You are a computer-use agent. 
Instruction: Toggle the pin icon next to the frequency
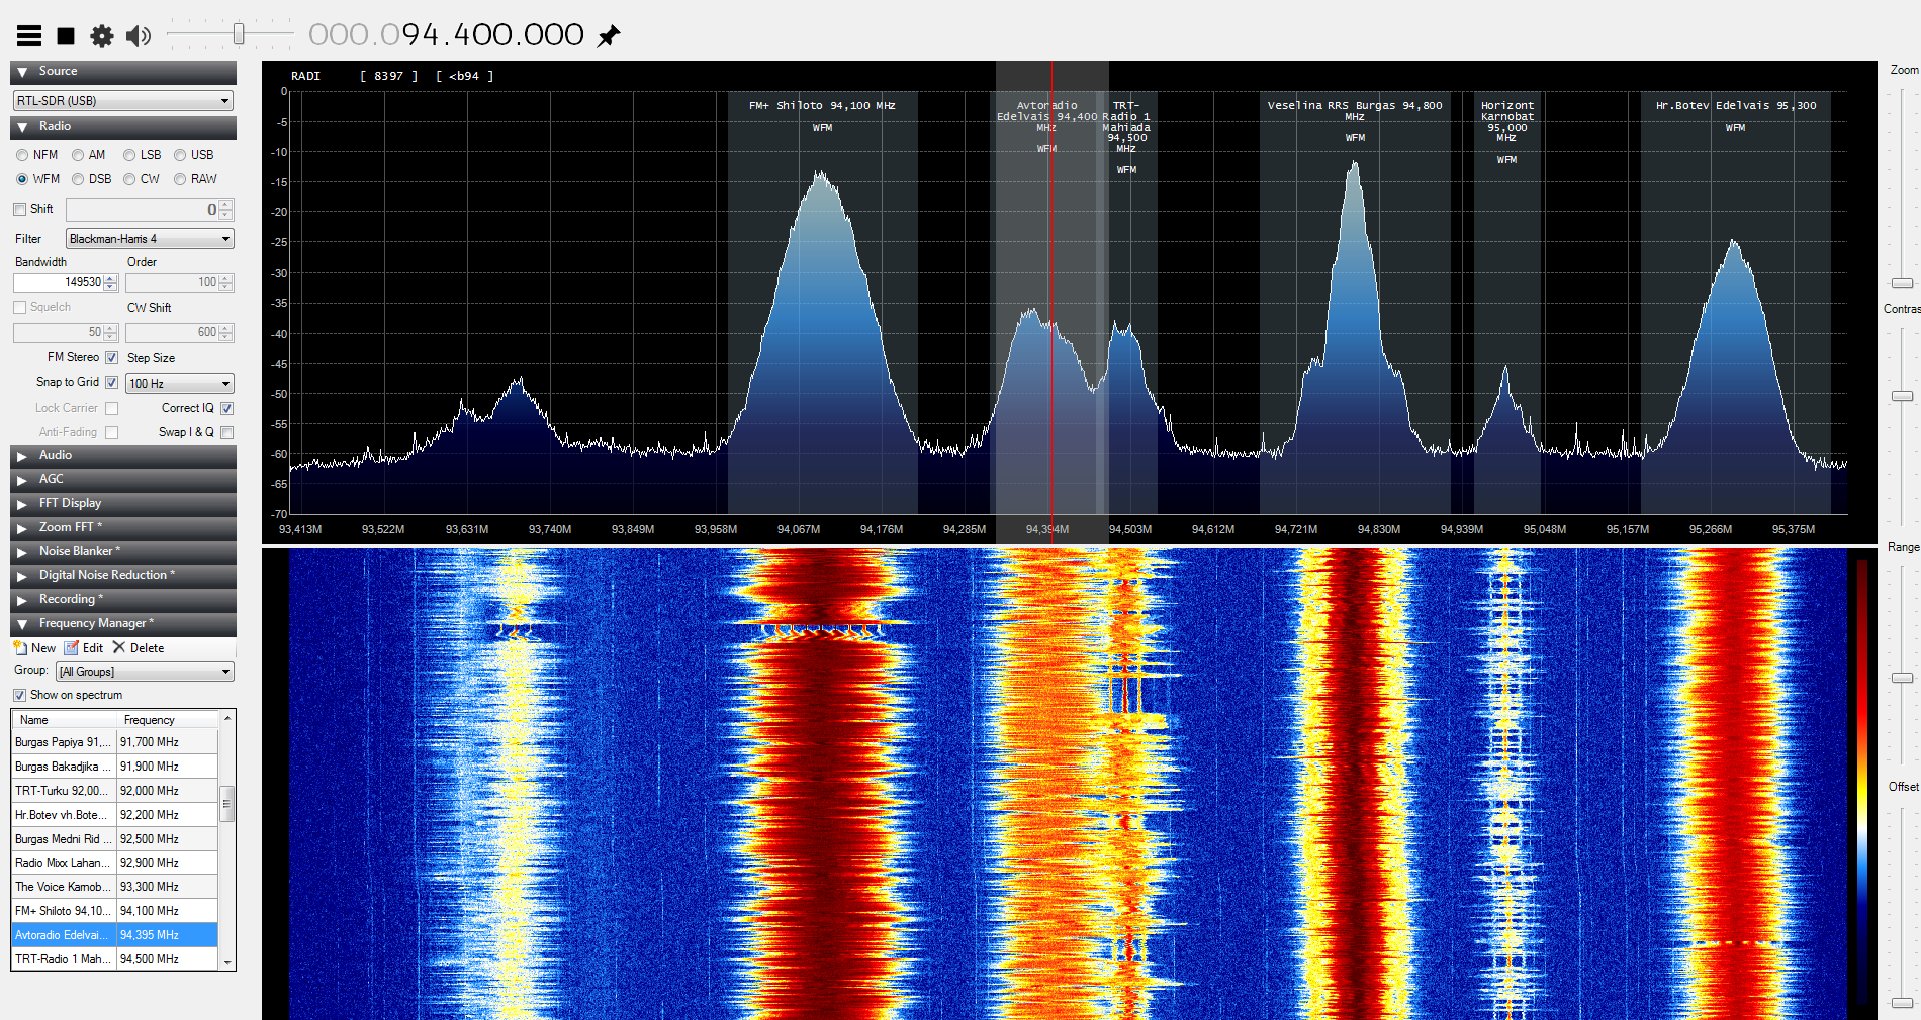point(609,36)
